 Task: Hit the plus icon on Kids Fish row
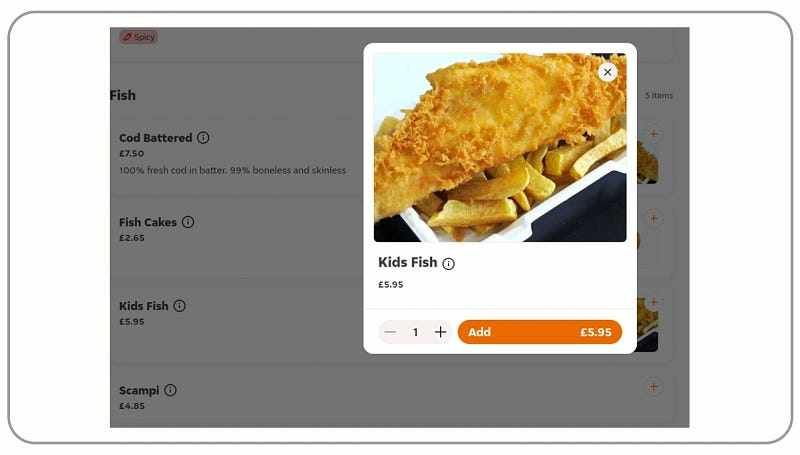[x=654, y=302]
